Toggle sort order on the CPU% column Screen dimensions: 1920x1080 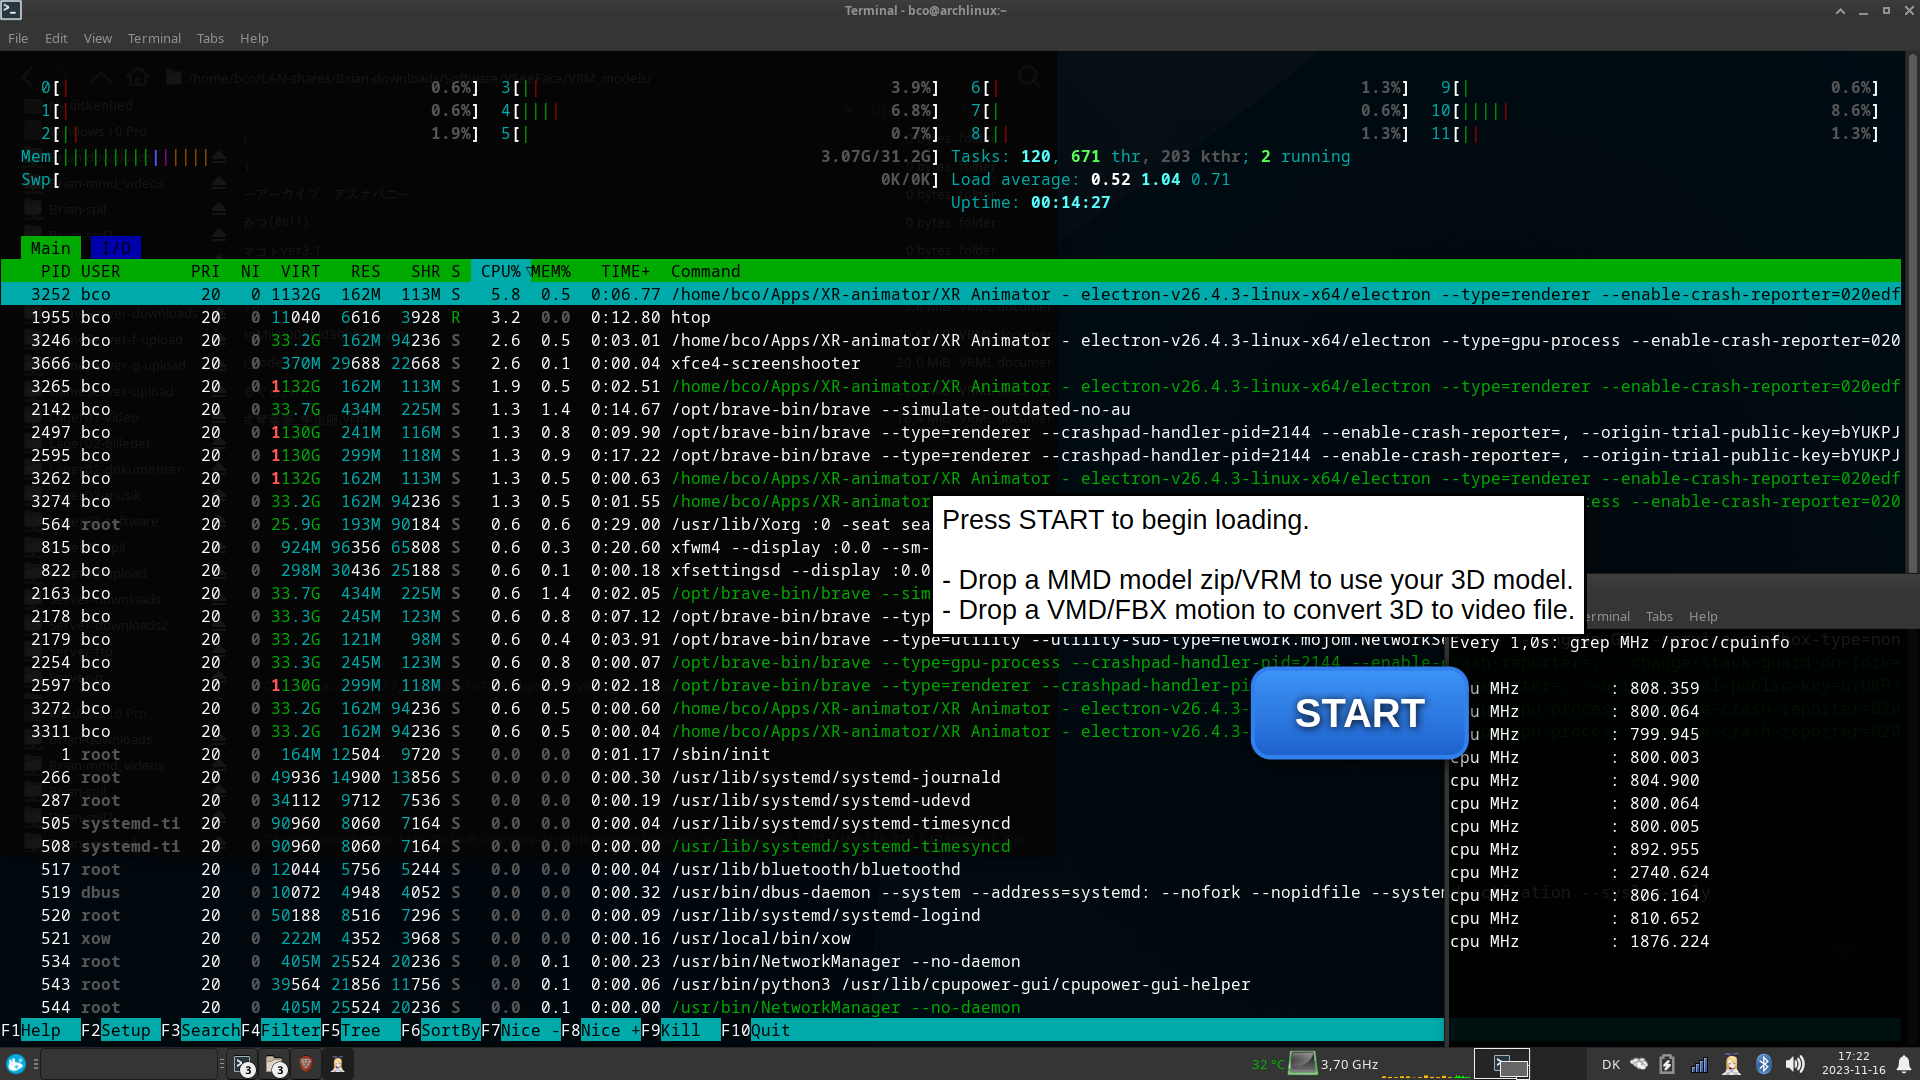point(499,271)
